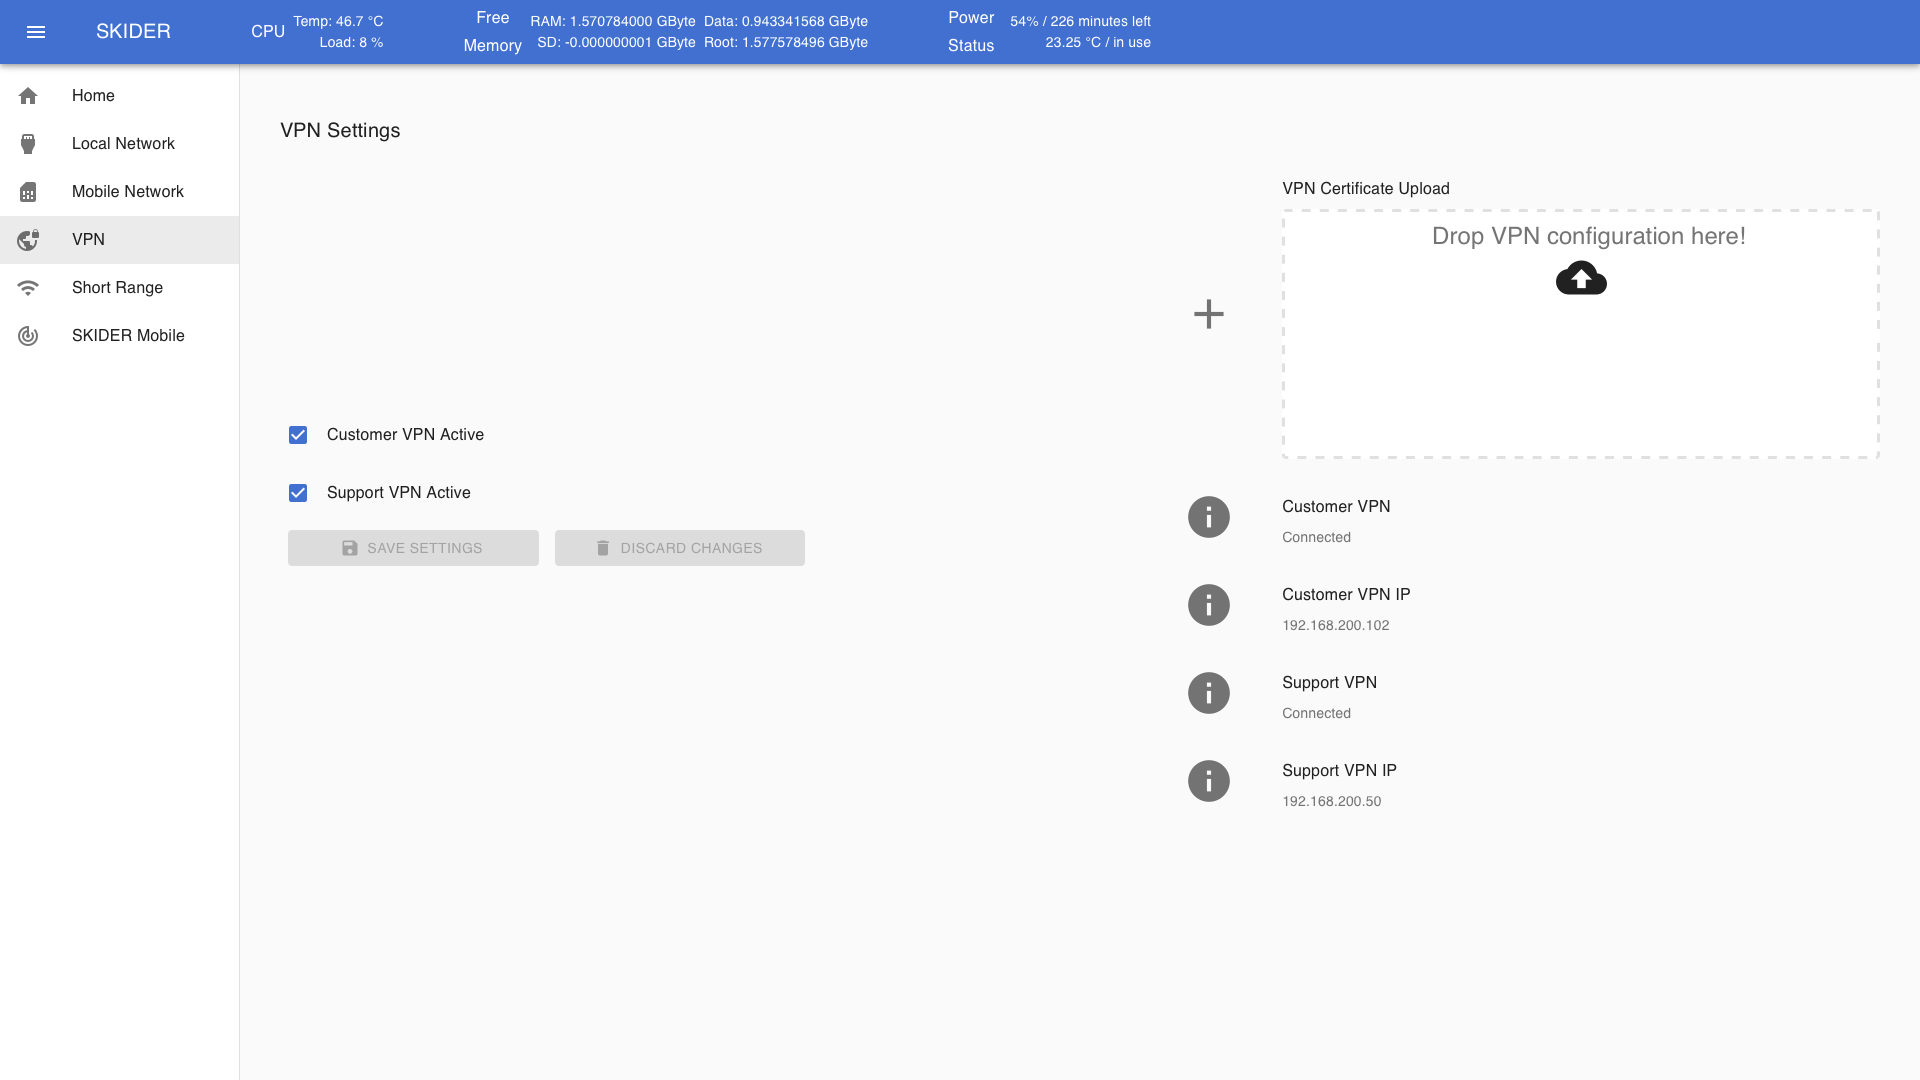The image size is (1920, 1080).
Task: Click info icon next to Customer VPN IP
Action: (1208, 605)
